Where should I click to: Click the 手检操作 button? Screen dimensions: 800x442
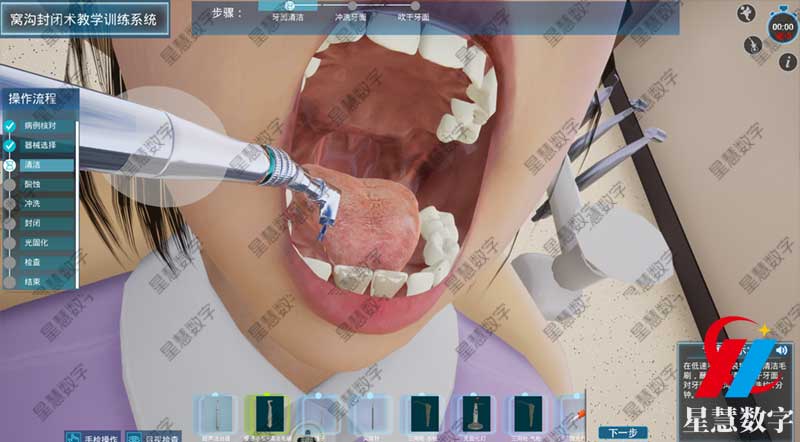(x=93, y=437)
